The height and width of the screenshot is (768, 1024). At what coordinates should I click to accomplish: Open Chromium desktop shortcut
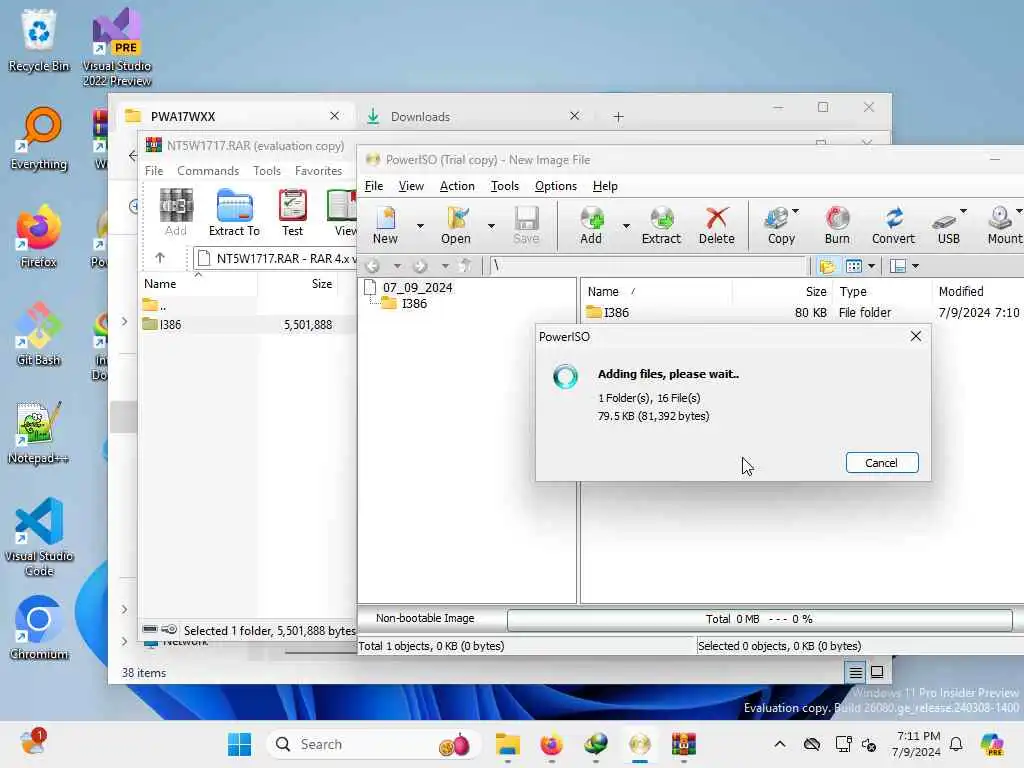click(x=39, y=628)
